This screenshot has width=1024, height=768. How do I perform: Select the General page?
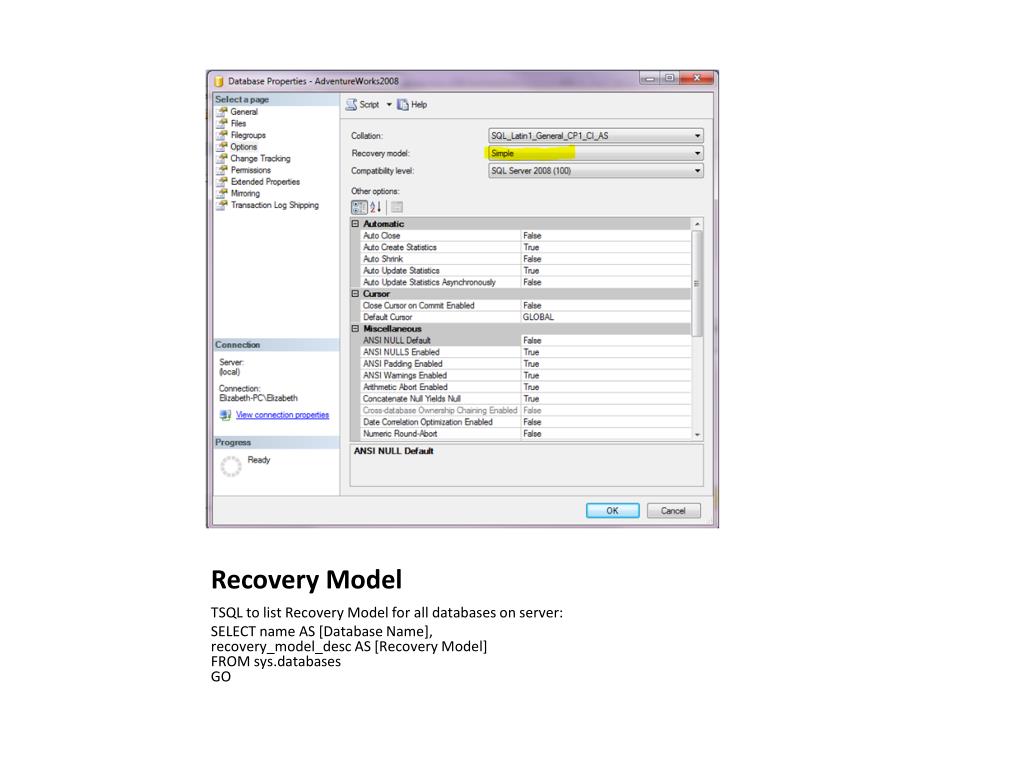pos(244,112)
